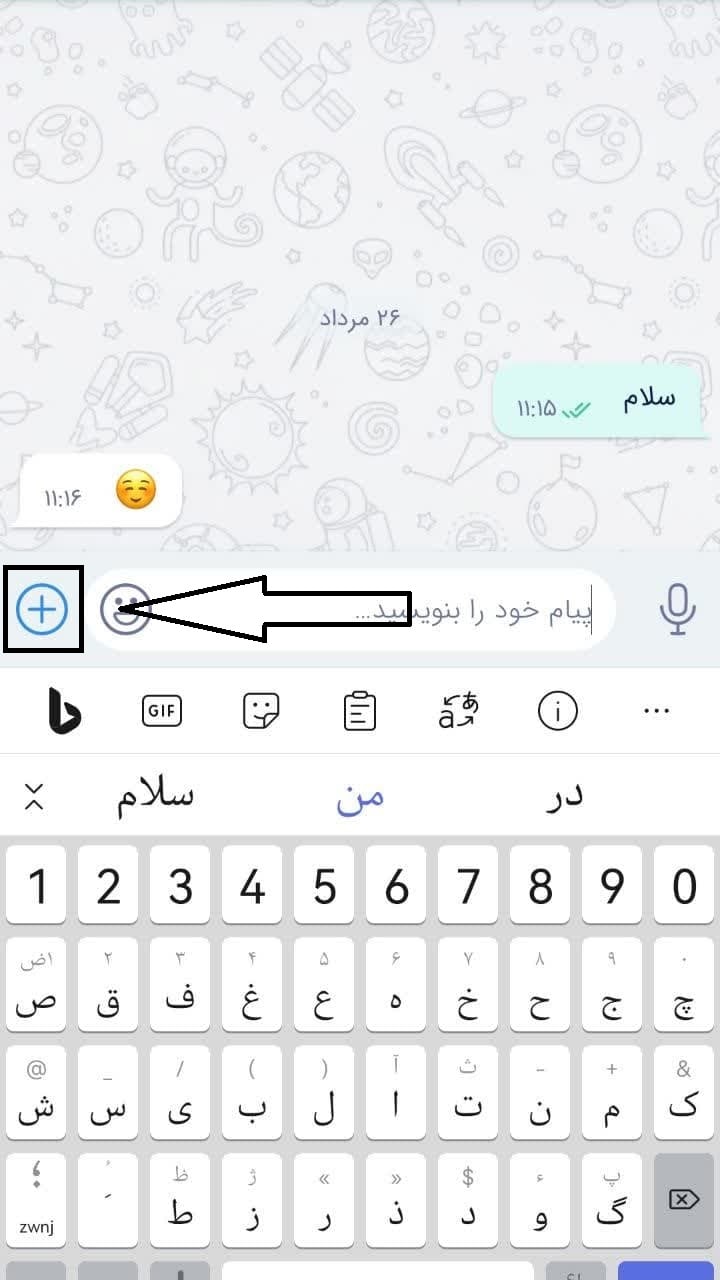
Task: Choose the suggestion word در
Action: (561, 796)
